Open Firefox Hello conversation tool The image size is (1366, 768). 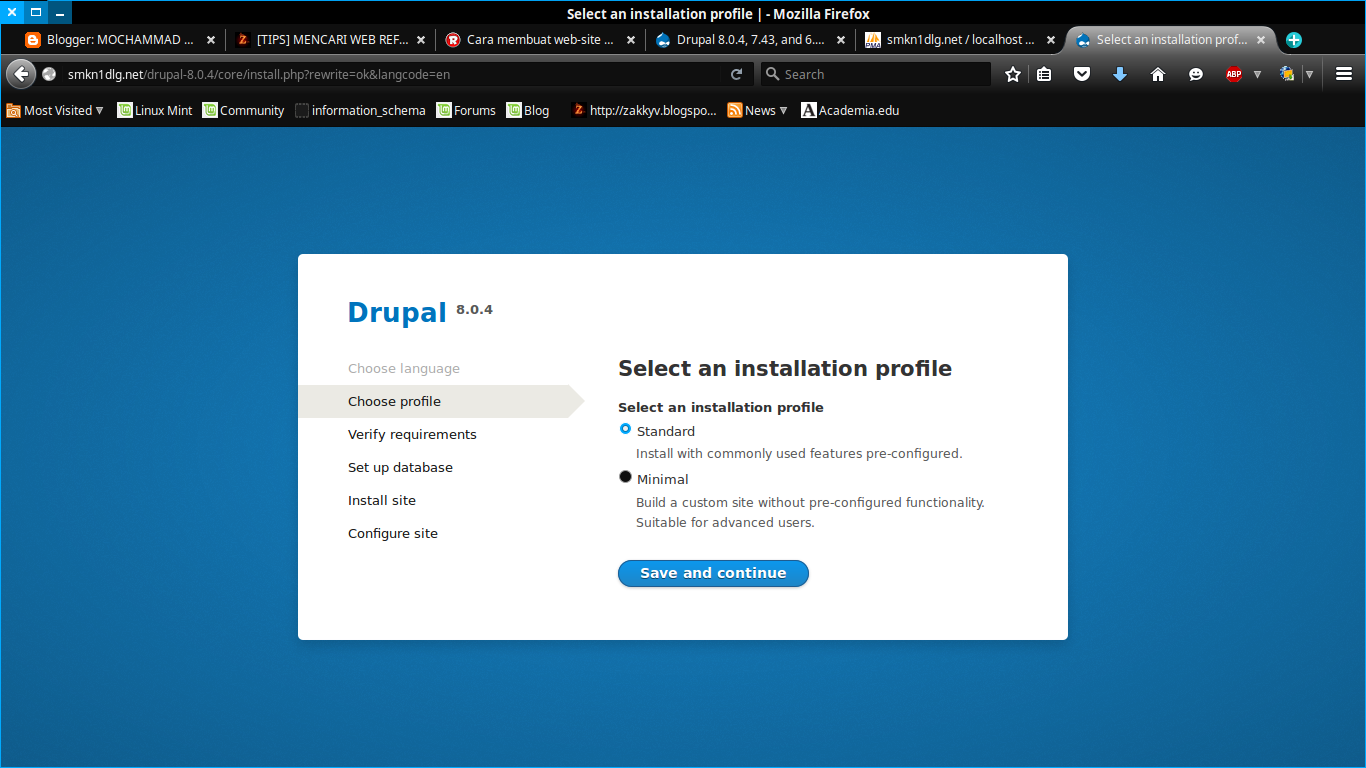[x=1196, y=73]
